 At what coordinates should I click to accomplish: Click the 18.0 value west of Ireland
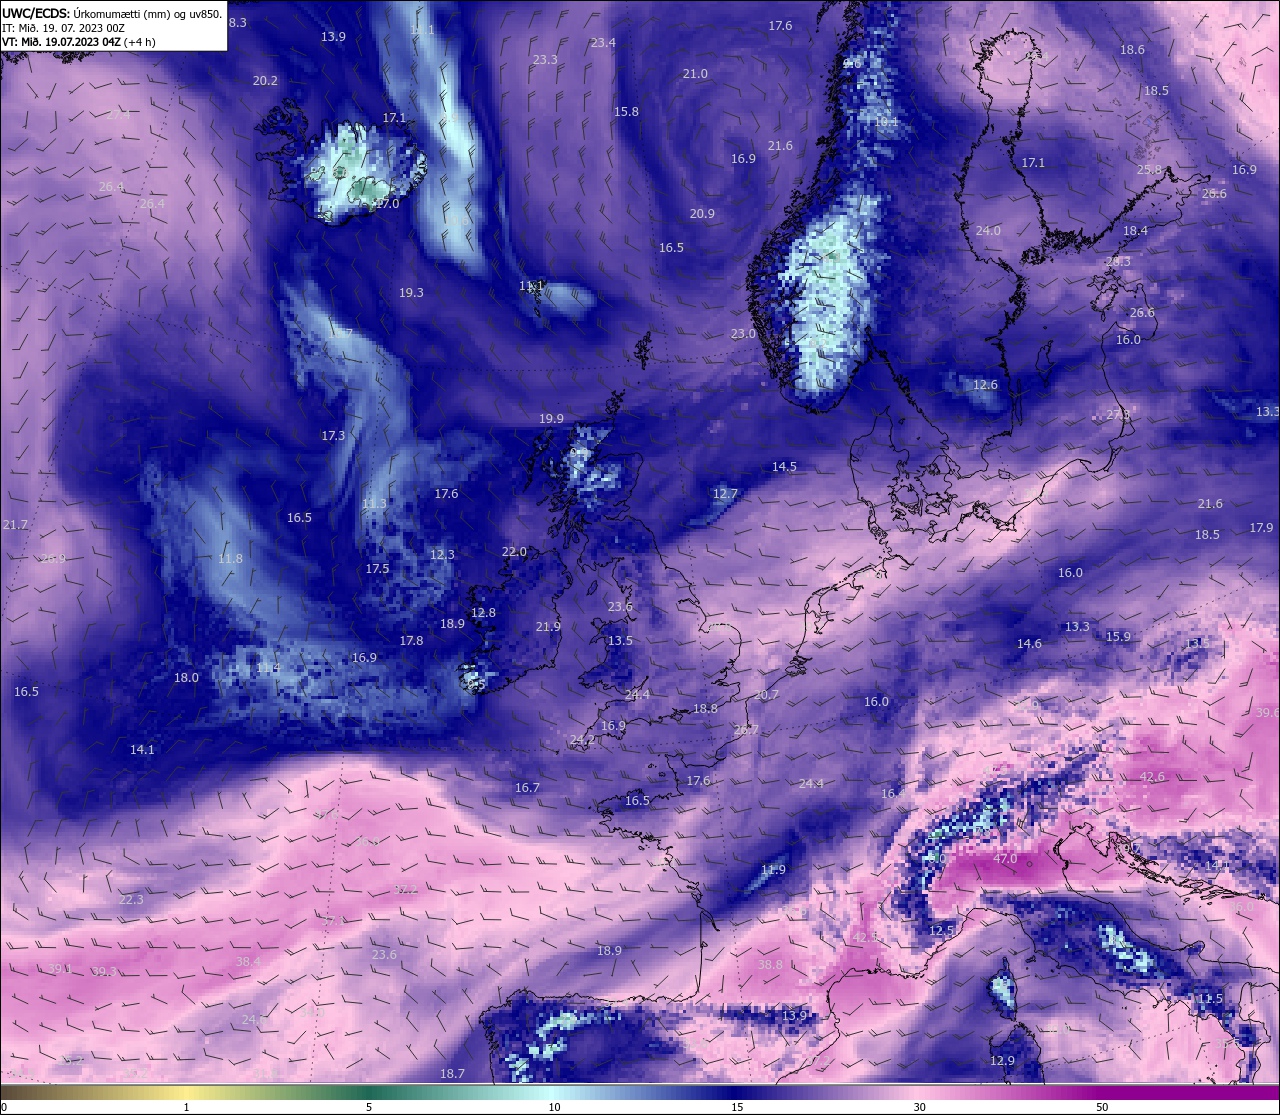[186, 677]
